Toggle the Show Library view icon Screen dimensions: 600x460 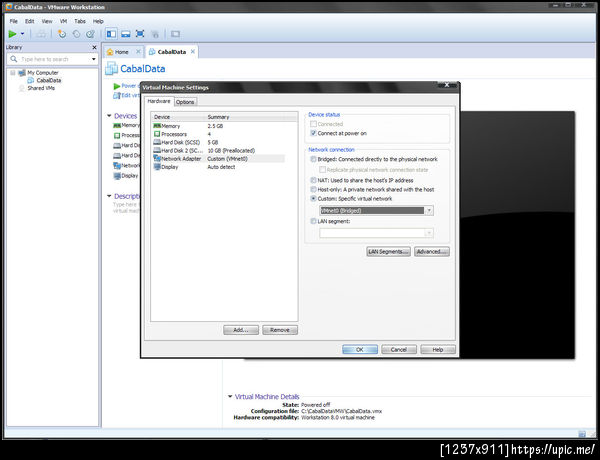[x=111, y=34]
